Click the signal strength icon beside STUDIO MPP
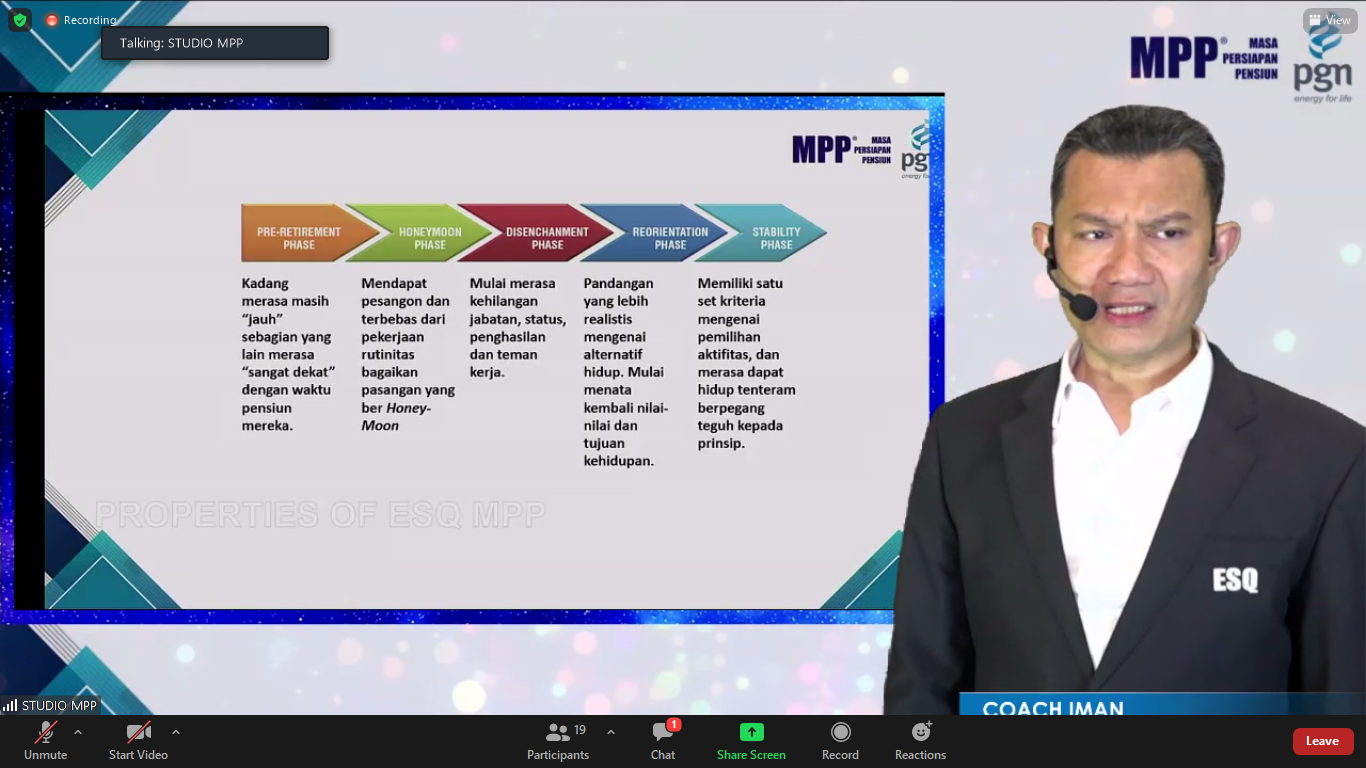The height and width of the screenshot is (768, 1366). coord(10,706)
